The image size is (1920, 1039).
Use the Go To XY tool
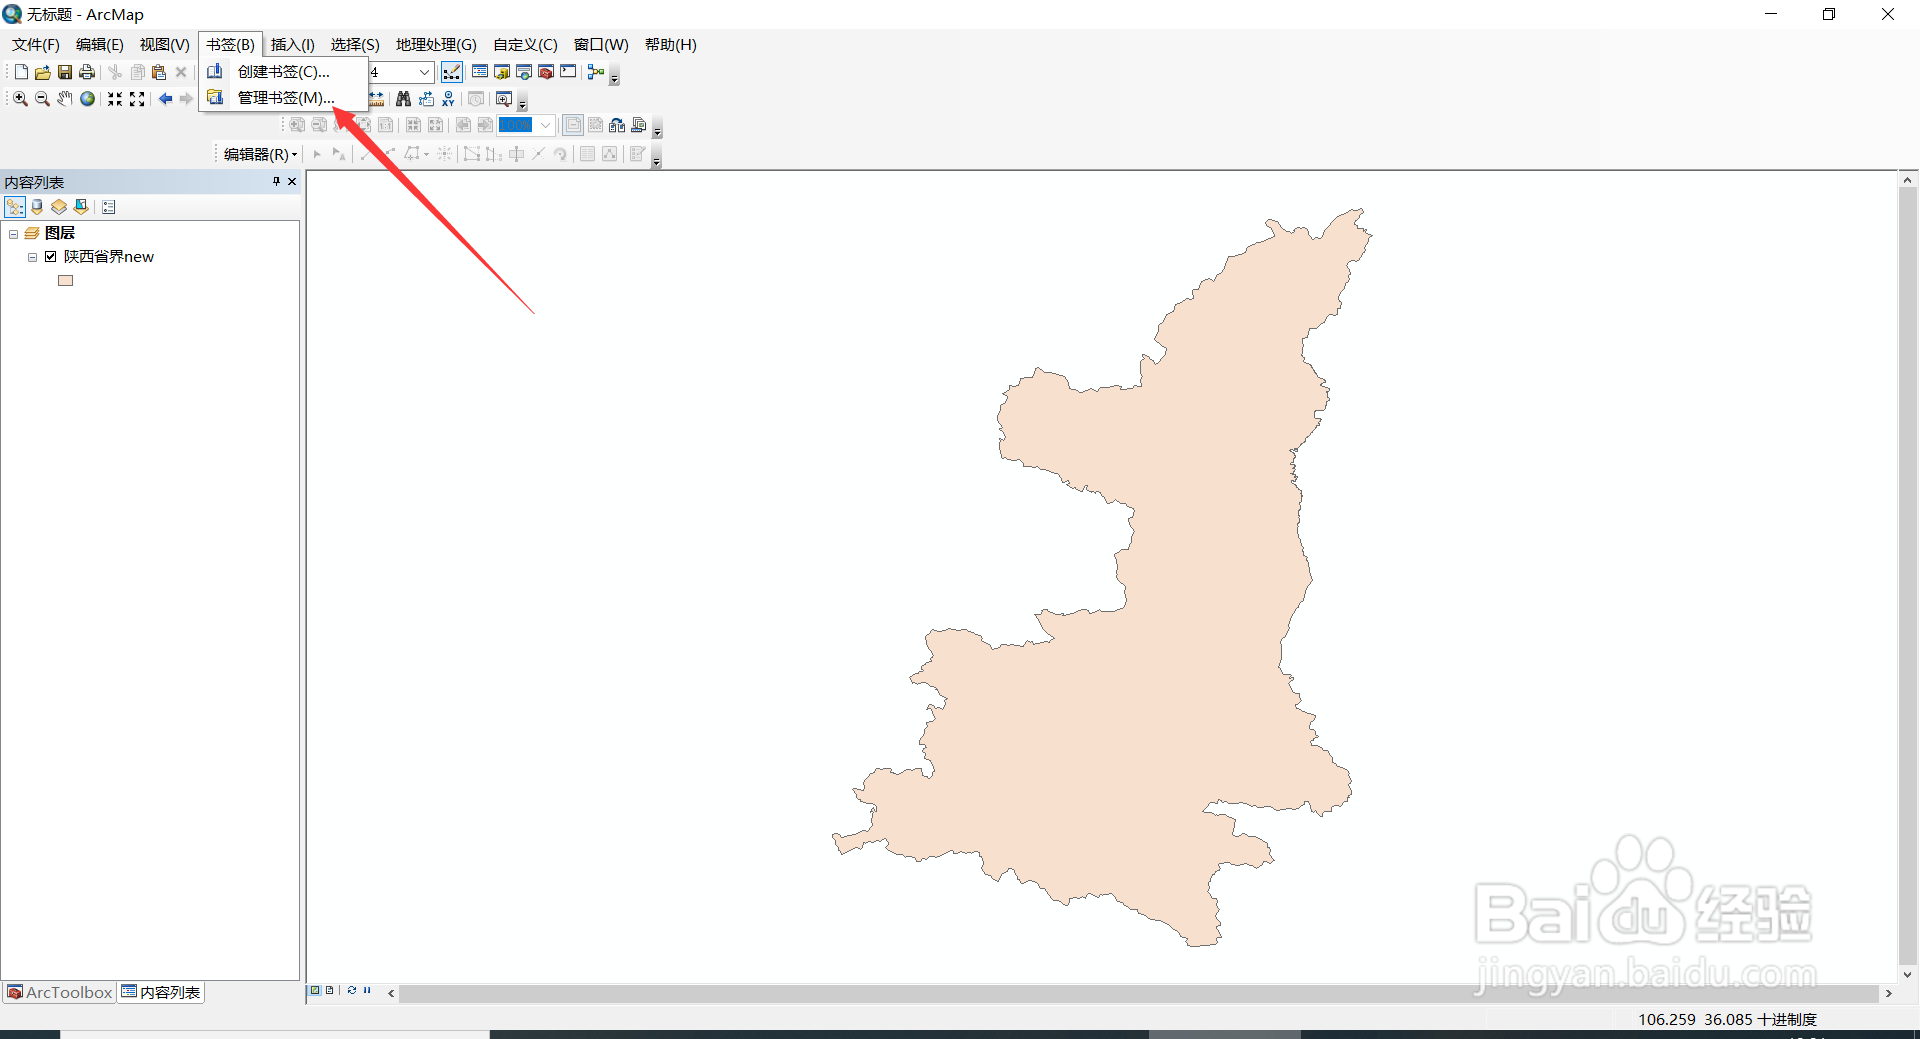pyautogui.click(x=448, y=98)
